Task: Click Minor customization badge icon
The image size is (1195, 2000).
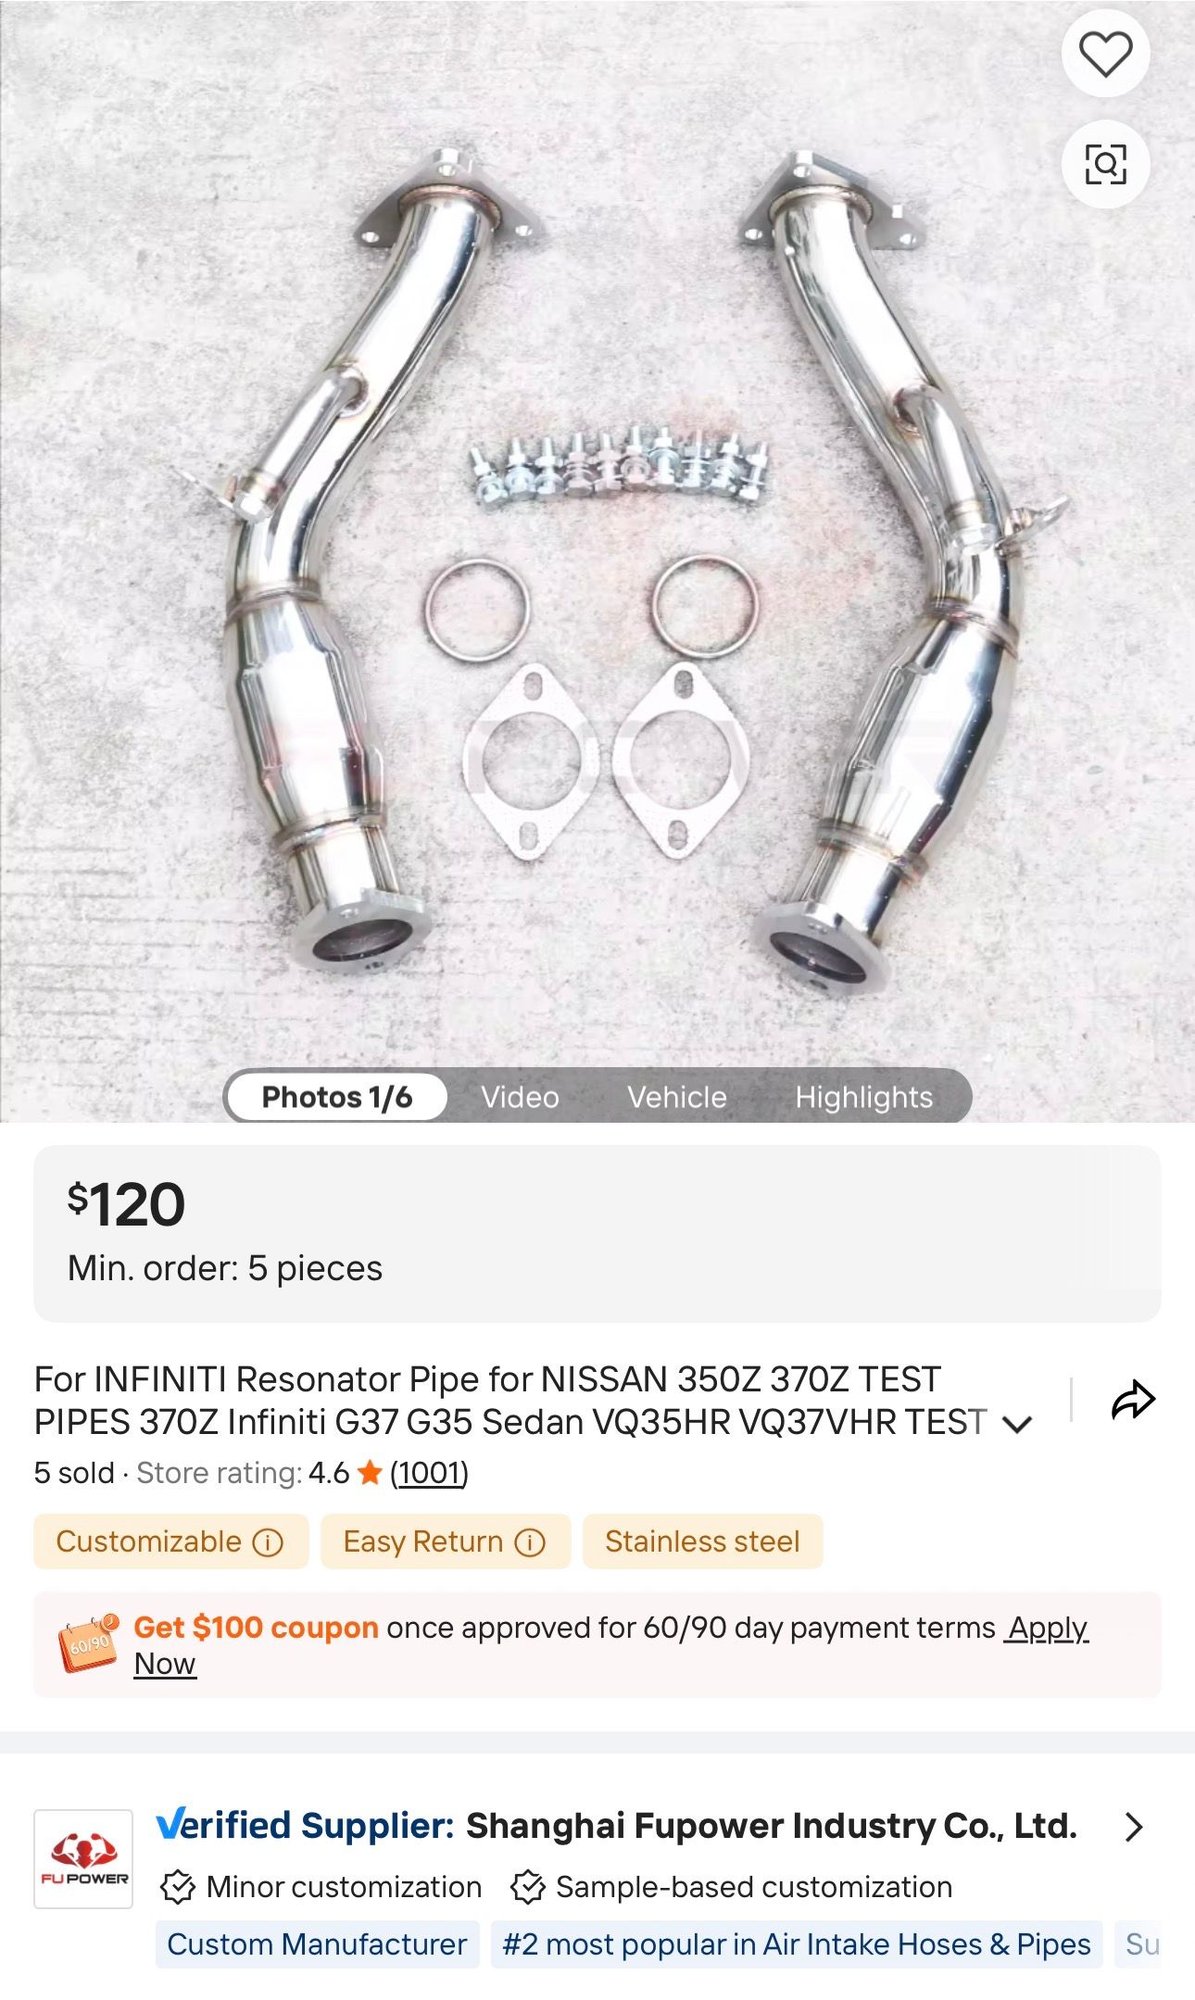Action: 178,1887
